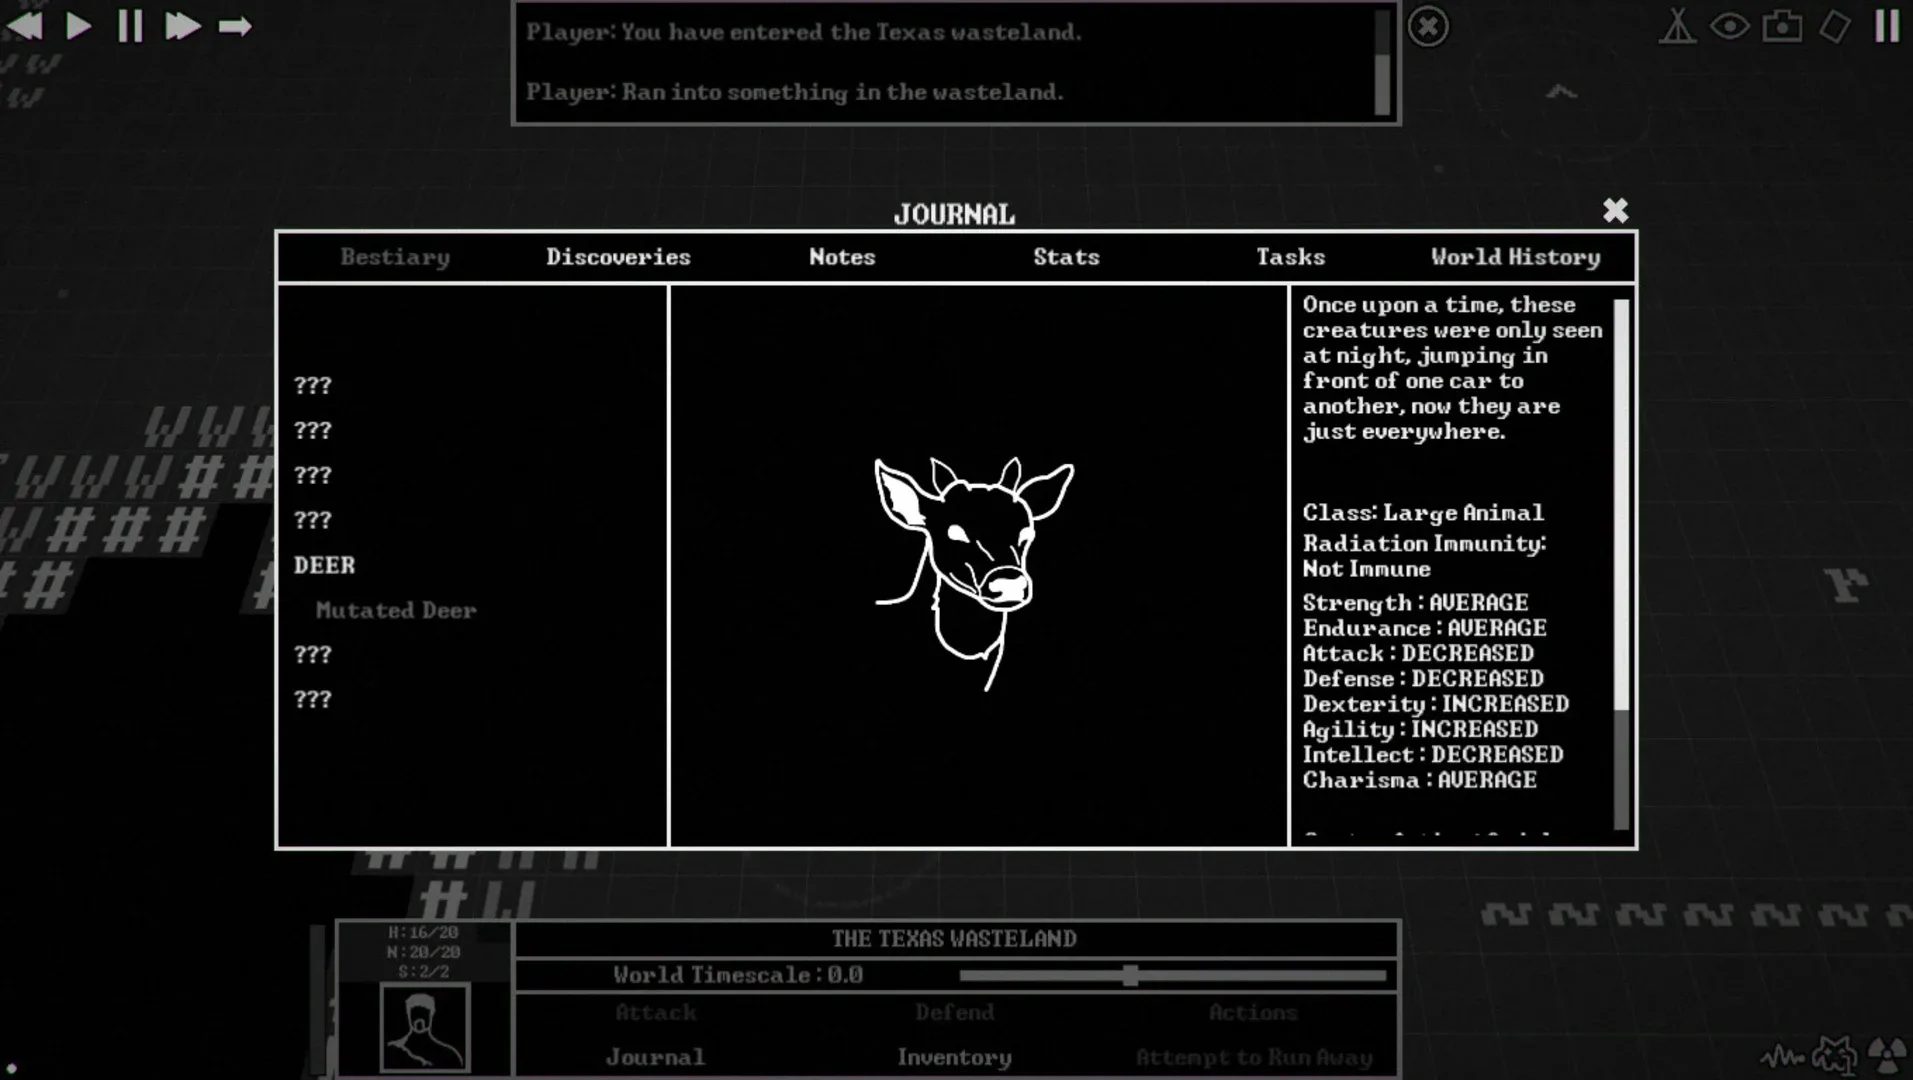Toggle the eye visibility icon

click(1729, 27)
